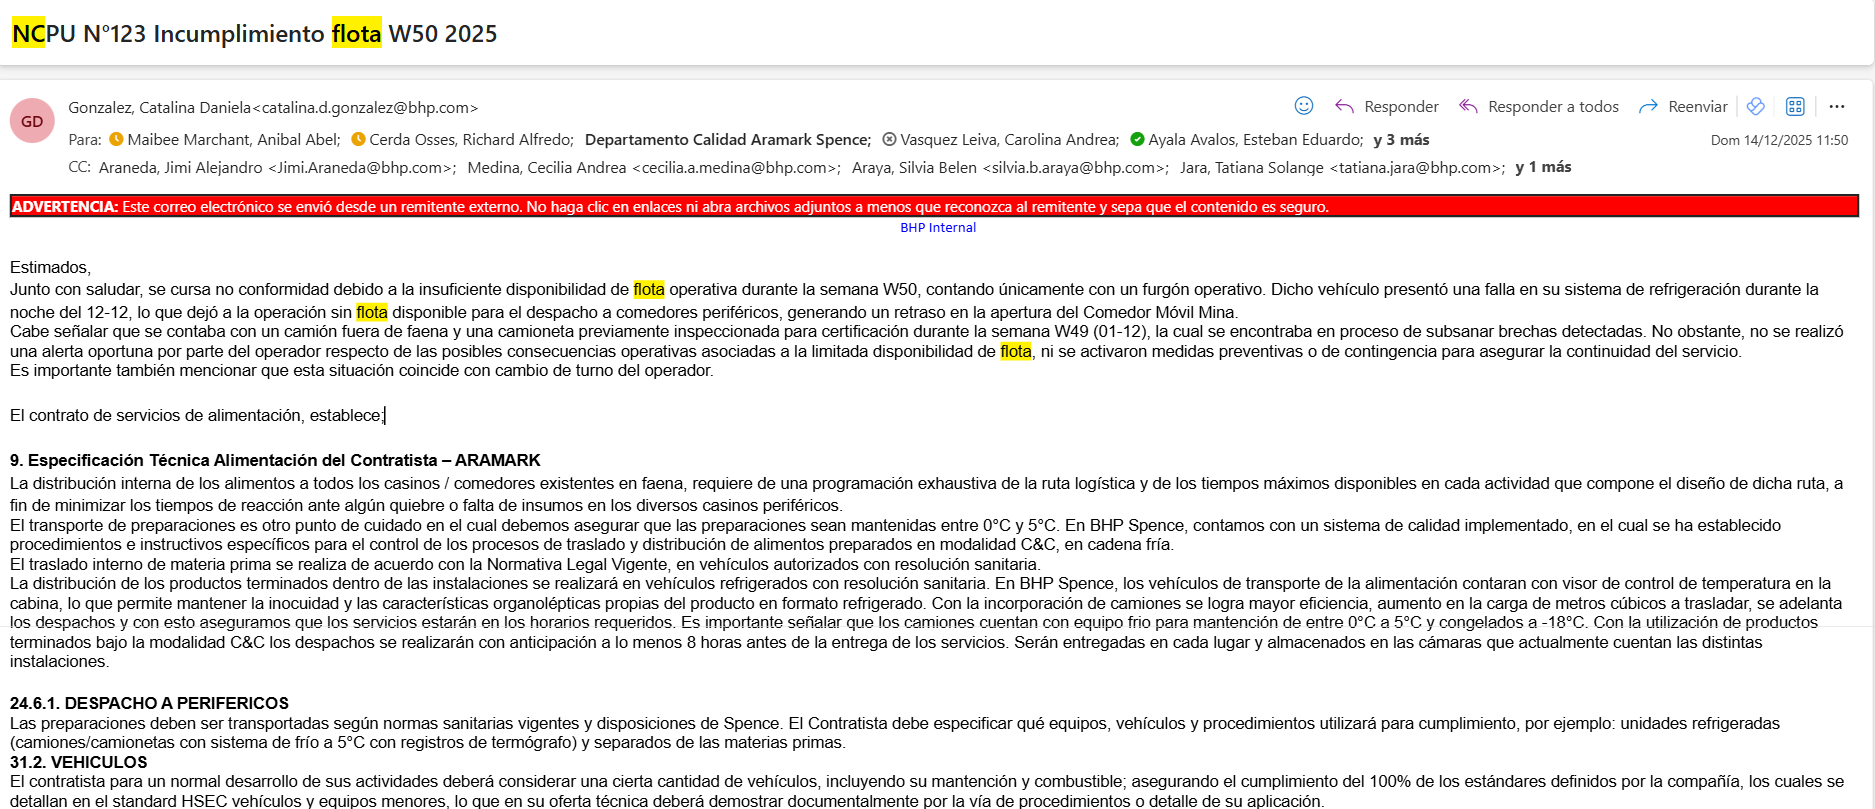Click the Copilot icon next to Reenviar
Screen dimensions: 1875x809
(1755, 107)
